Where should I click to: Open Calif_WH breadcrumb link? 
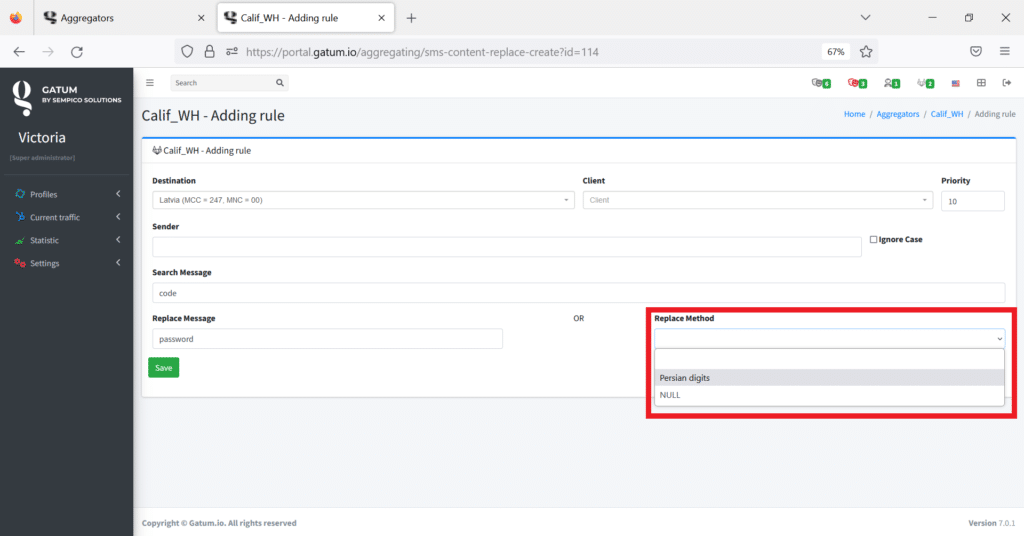click(947, 114)
